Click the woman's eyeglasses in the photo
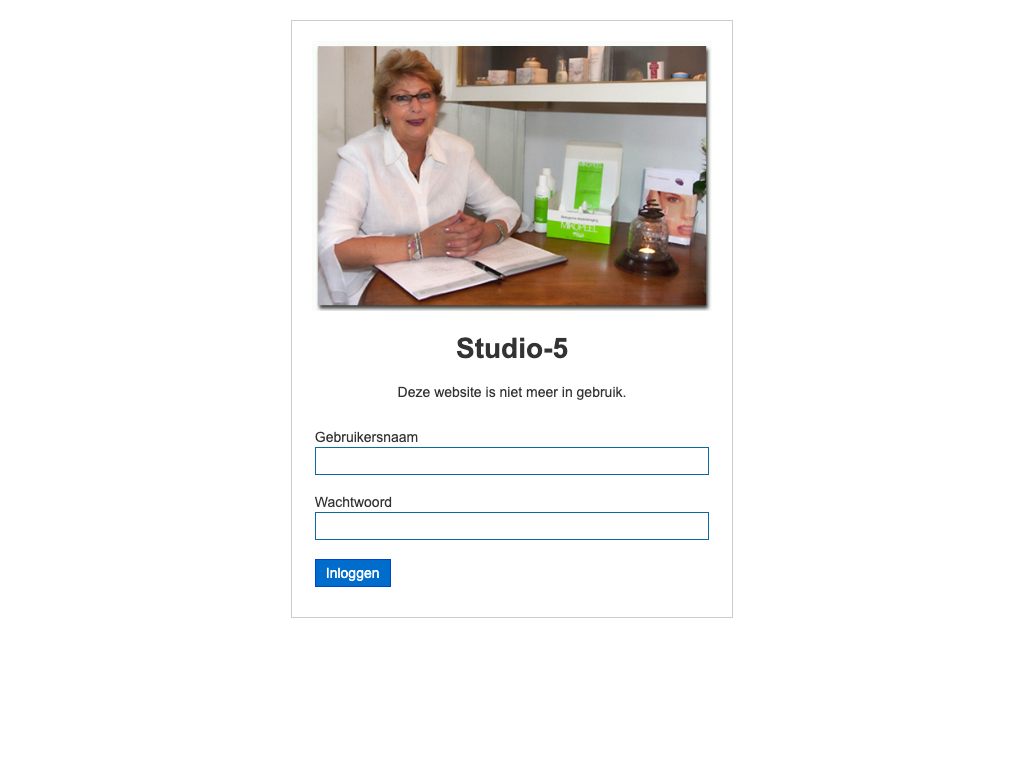Image resolution: width=1024 pixels, height=768 pixels. pos(411,99)
